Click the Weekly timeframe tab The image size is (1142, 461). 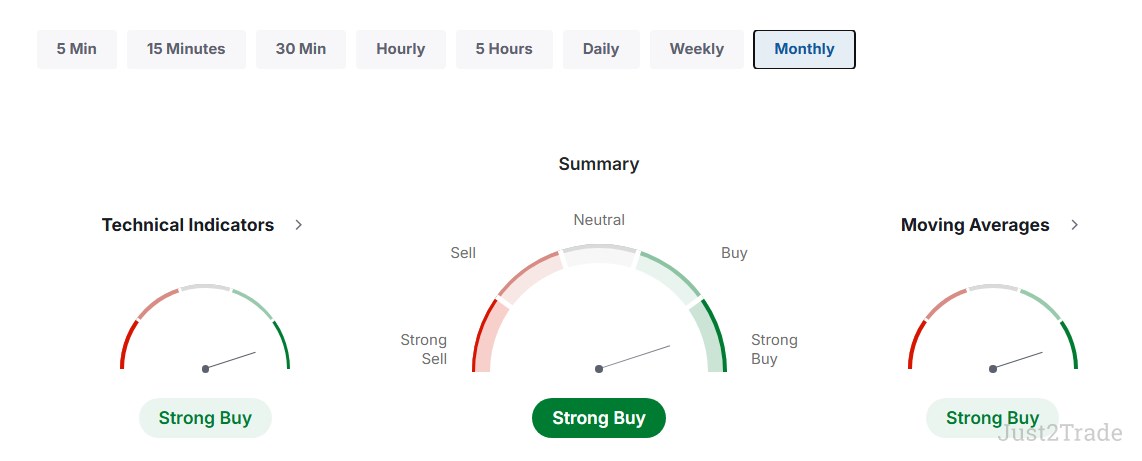coord(697,49)
